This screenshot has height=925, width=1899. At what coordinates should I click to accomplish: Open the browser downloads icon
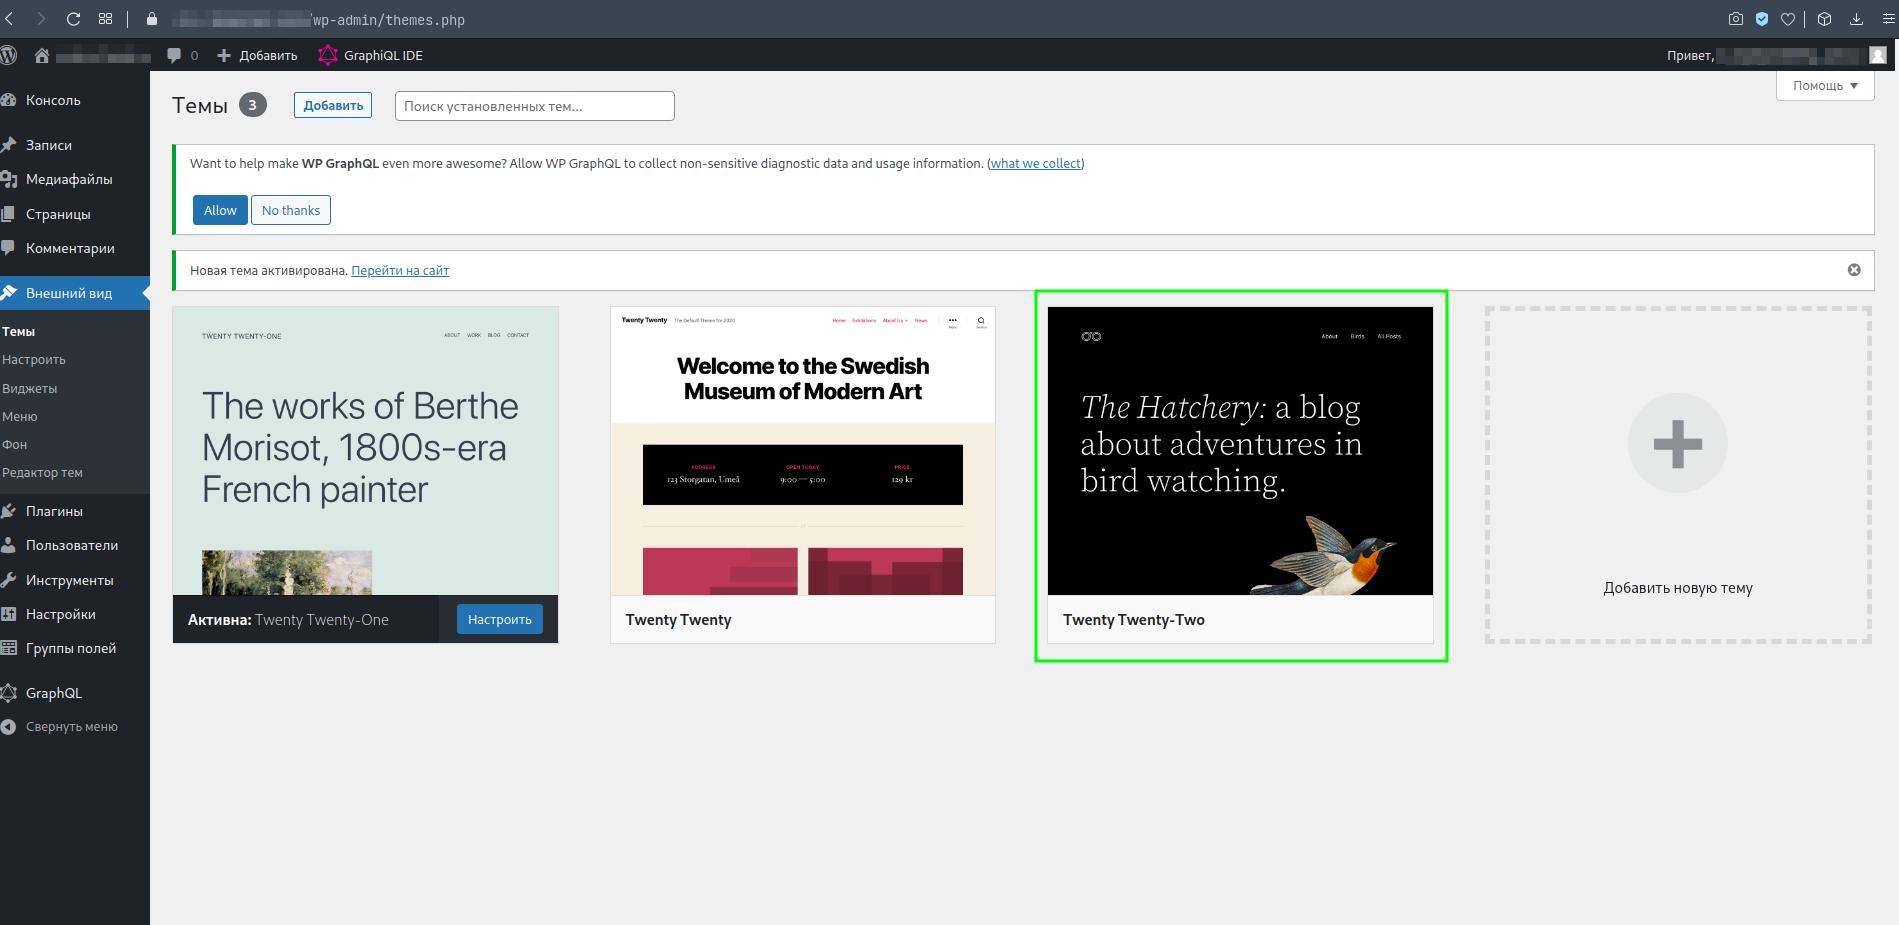coord(1856,19)
